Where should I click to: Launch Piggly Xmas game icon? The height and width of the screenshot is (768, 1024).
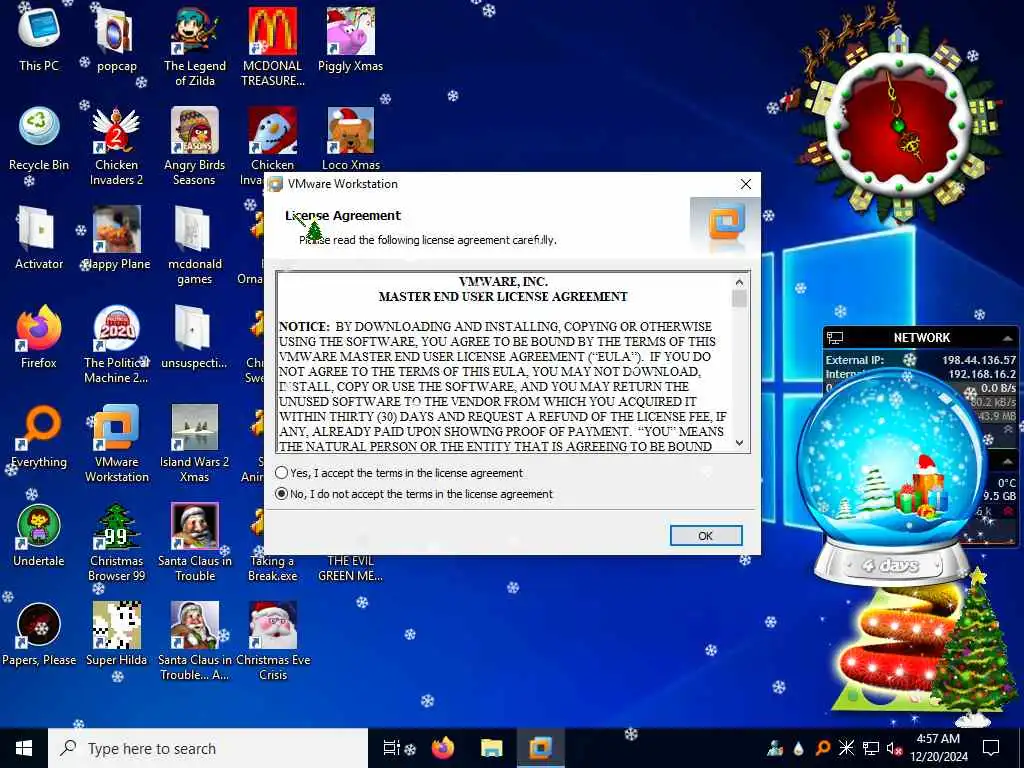351,39
